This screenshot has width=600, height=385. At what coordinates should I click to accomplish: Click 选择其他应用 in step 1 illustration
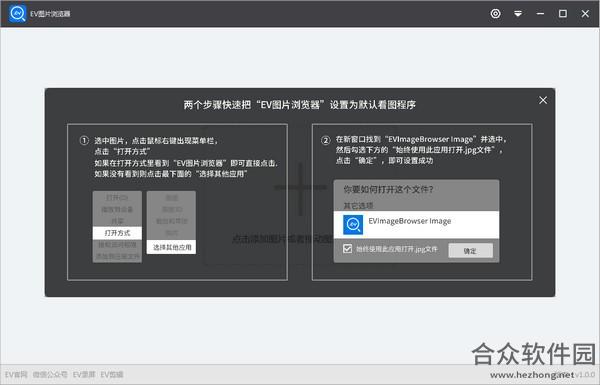[171, 247]
